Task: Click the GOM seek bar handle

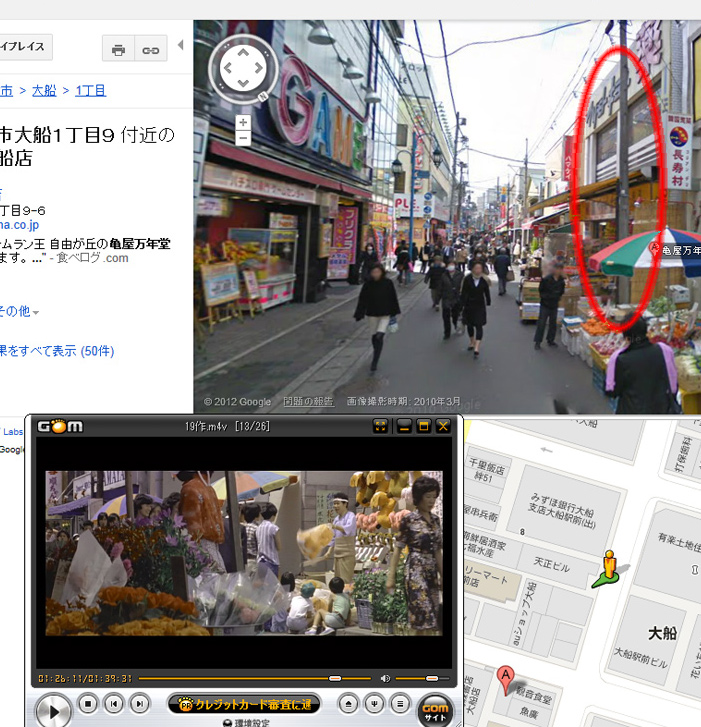Action: tap(335, 678)
